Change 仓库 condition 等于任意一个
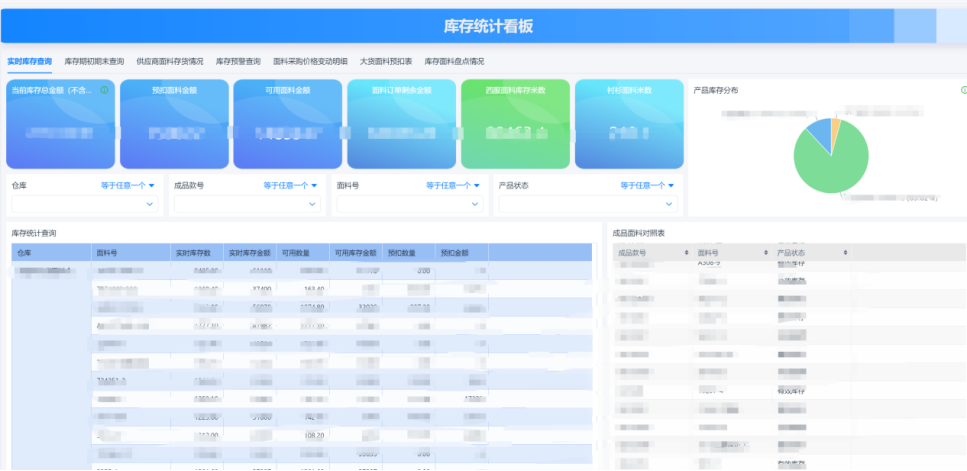967x471 pixels. (128, 185)
